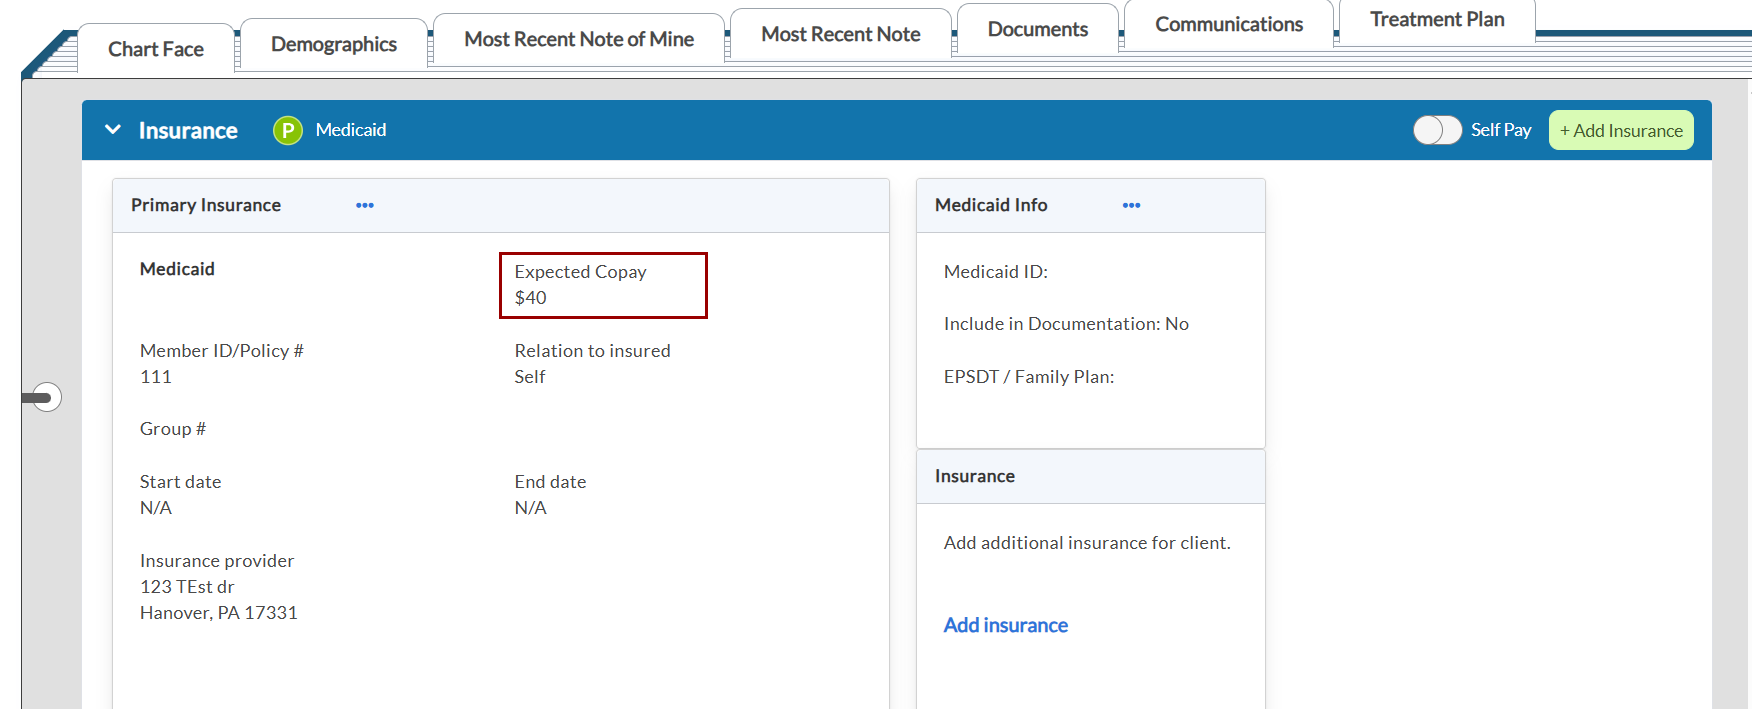Select the Expected Copay $40 field
This screenshot has width=1752, height=709.
point(602,285)
